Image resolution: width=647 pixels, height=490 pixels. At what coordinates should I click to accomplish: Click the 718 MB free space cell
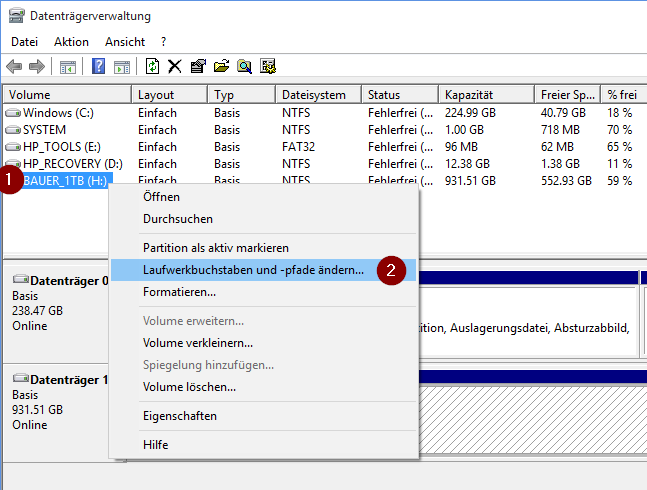click(x=560, y=130)
